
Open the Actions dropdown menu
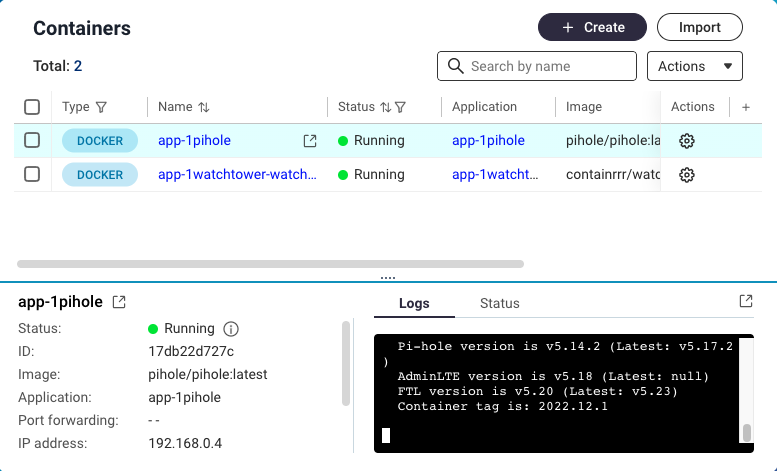click(x=695, y=66)
